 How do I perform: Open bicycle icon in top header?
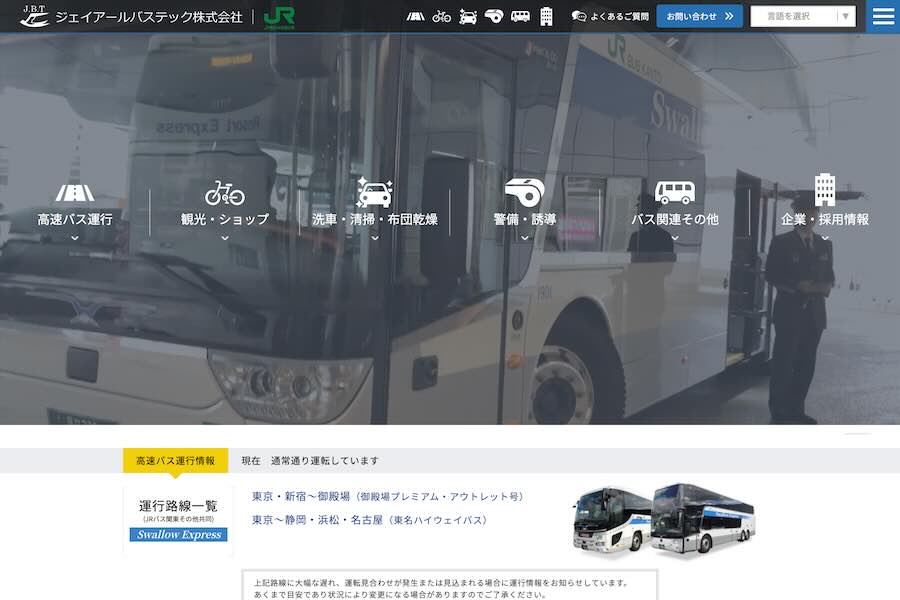[441, 16]
